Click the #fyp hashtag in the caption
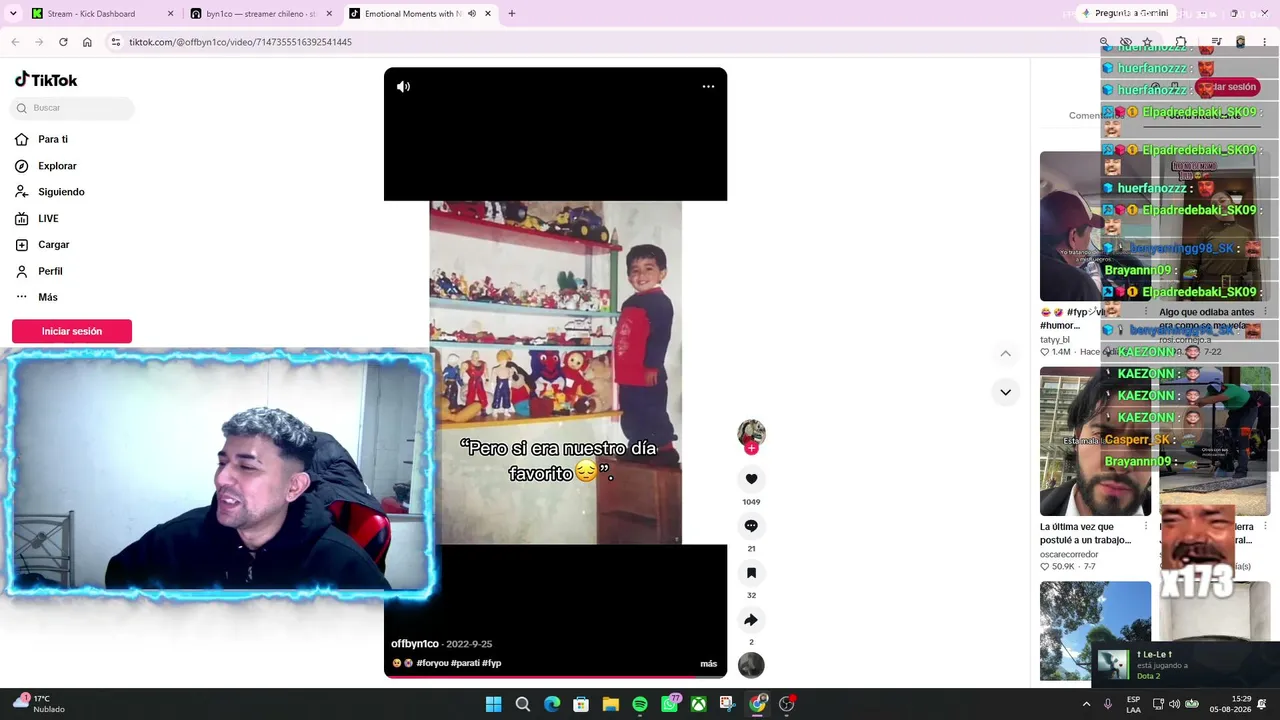 [491, 663]
